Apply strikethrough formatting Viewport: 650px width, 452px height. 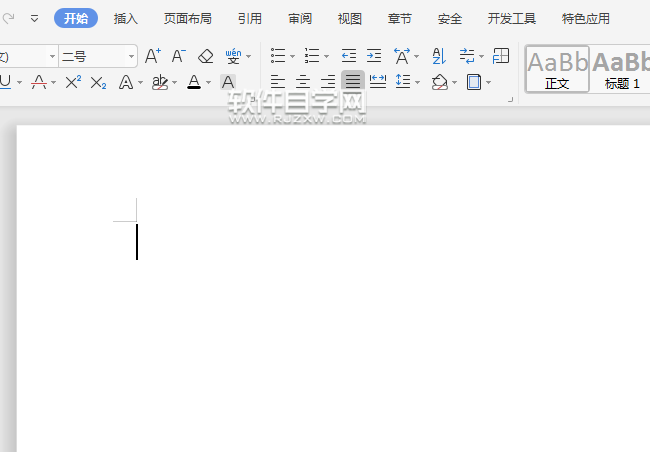coord(39,82)
